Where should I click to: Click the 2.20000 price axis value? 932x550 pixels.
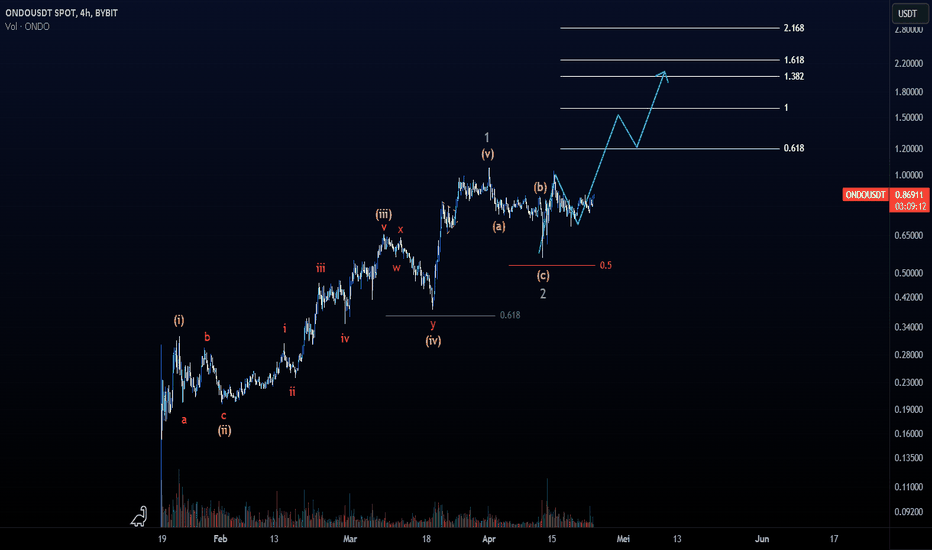pos(908,64)
